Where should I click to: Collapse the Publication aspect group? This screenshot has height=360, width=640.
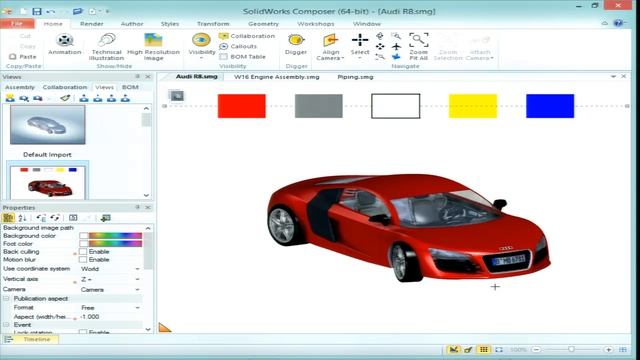tap(6, 299)
